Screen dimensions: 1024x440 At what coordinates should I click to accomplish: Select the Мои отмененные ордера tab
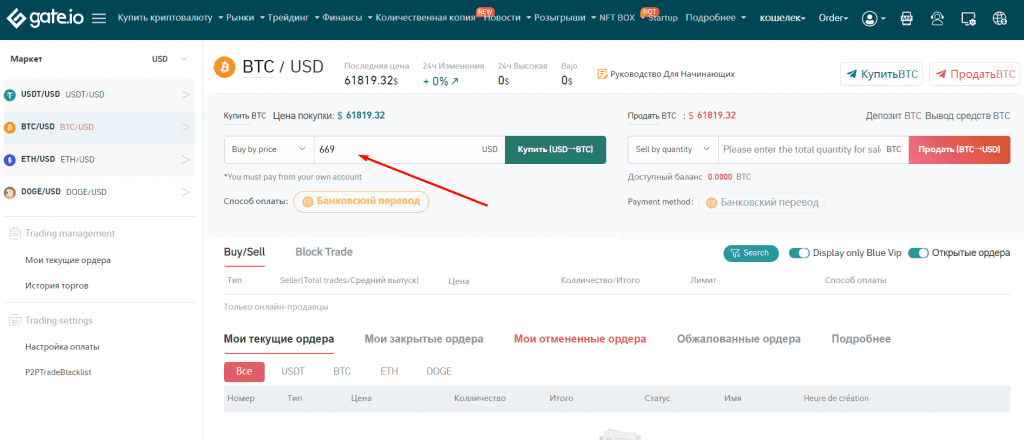(580, 339)
